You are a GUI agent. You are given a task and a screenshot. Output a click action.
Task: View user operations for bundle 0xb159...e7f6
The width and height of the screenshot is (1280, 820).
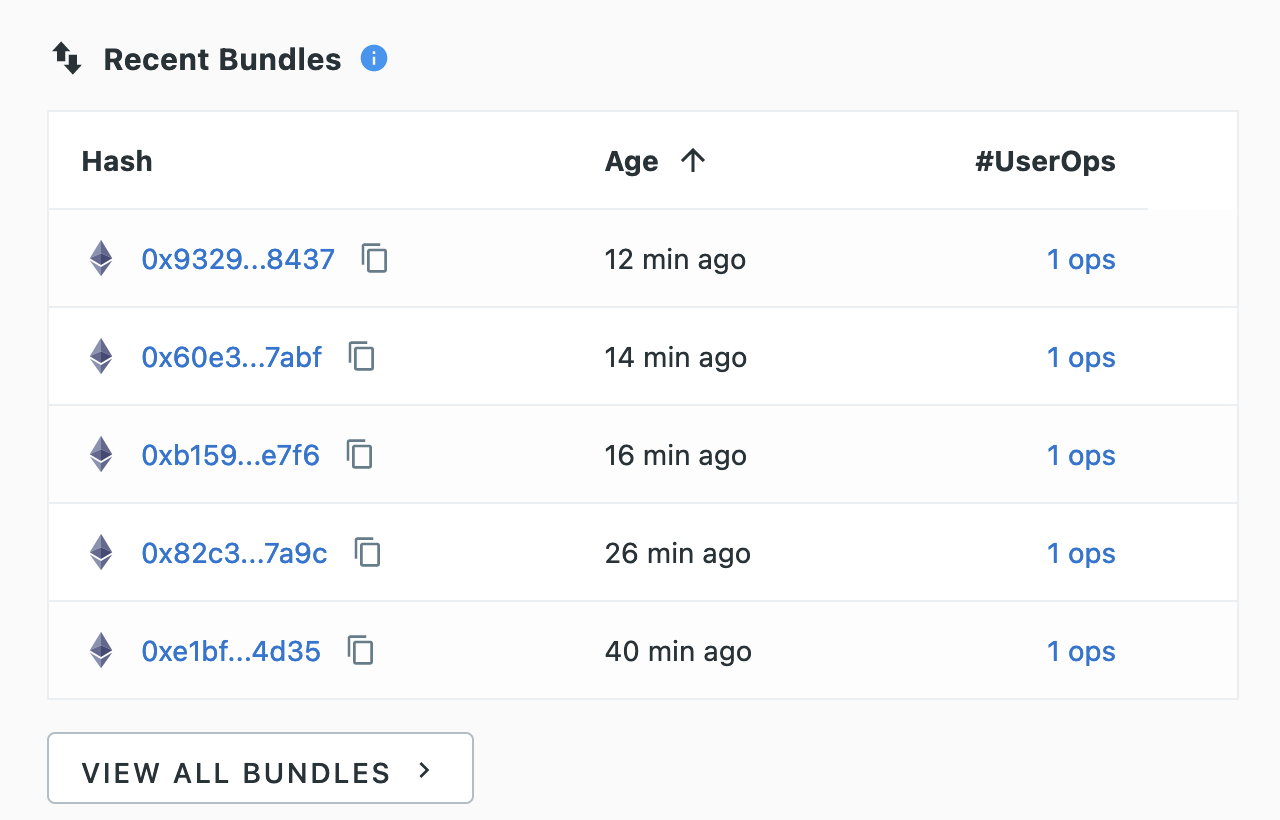coord(1081,455)
